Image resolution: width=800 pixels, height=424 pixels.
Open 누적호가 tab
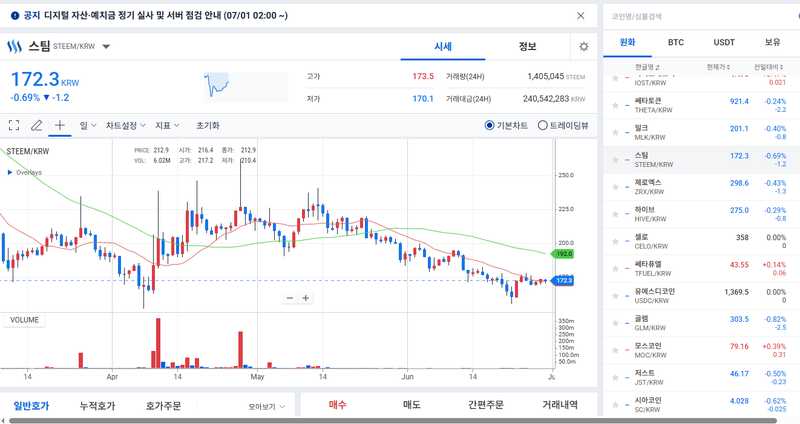pos(97,406)
